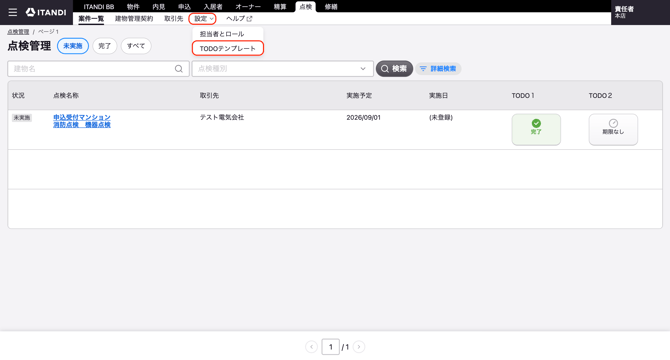Open the 点検種別 dropdown
670x360 pixels.
(282, 69)
